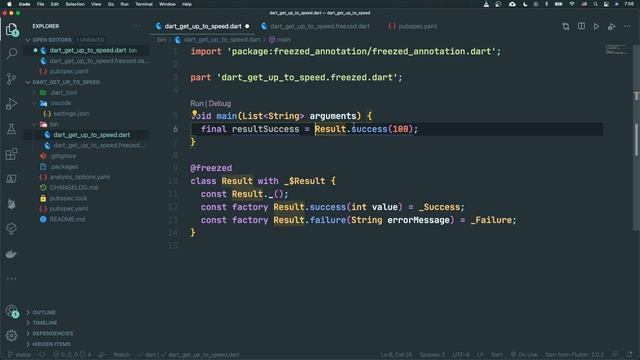Open the Firebase flame activity icon

click(x=11, y=204)
